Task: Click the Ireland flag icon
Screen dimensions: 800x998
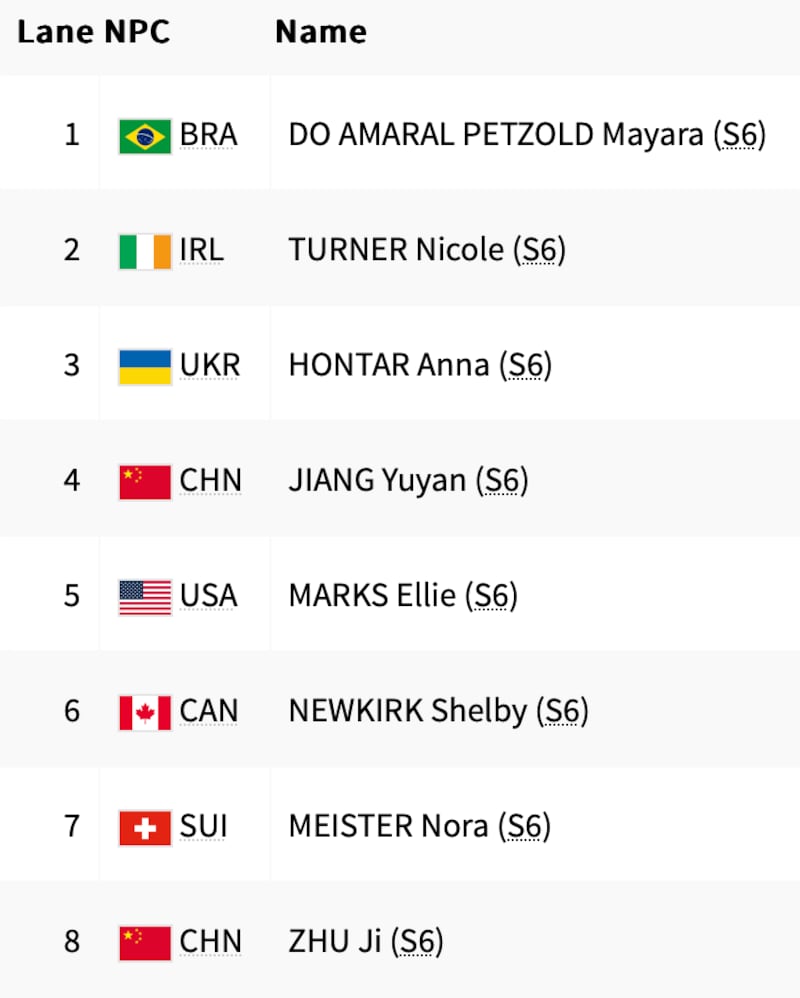Action: pyautogui.click(x=145, y=250)
